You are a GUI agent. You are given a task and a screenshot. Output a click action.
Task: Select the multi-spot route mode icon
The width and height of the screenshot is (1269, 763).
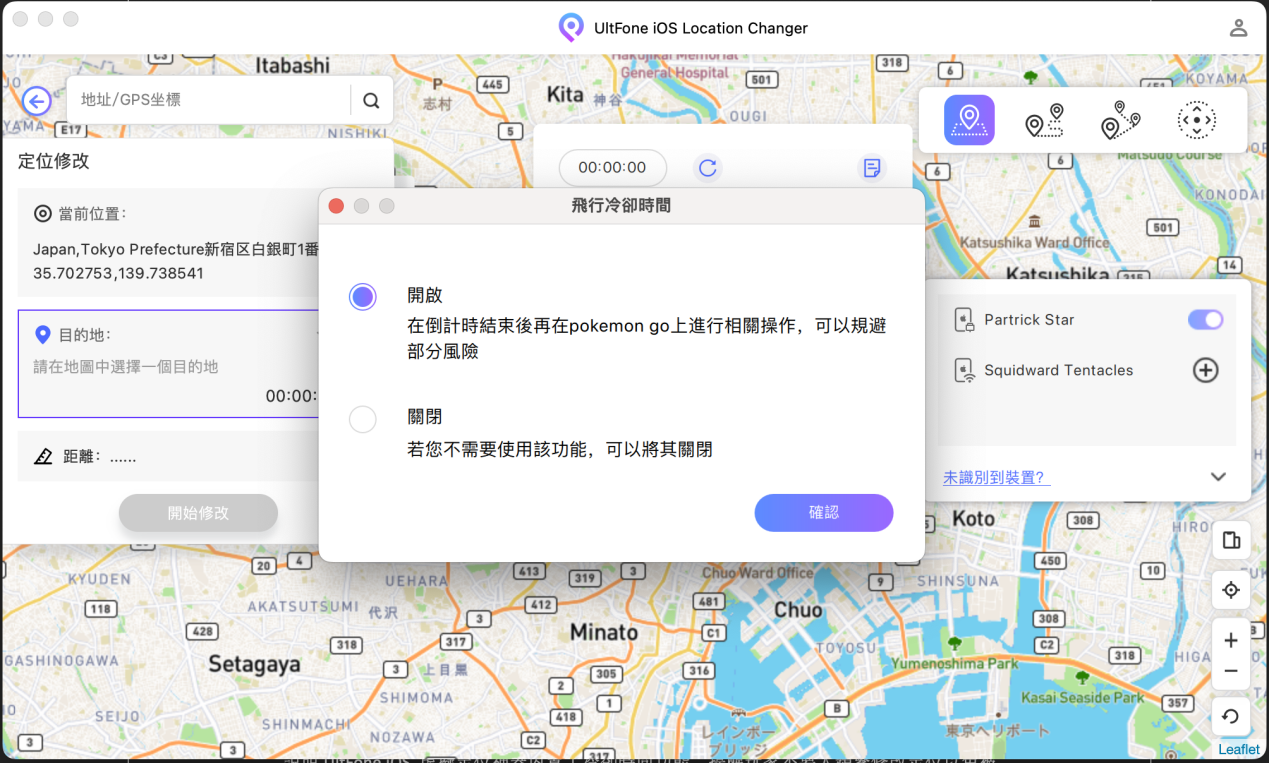tap(1120, 121)
